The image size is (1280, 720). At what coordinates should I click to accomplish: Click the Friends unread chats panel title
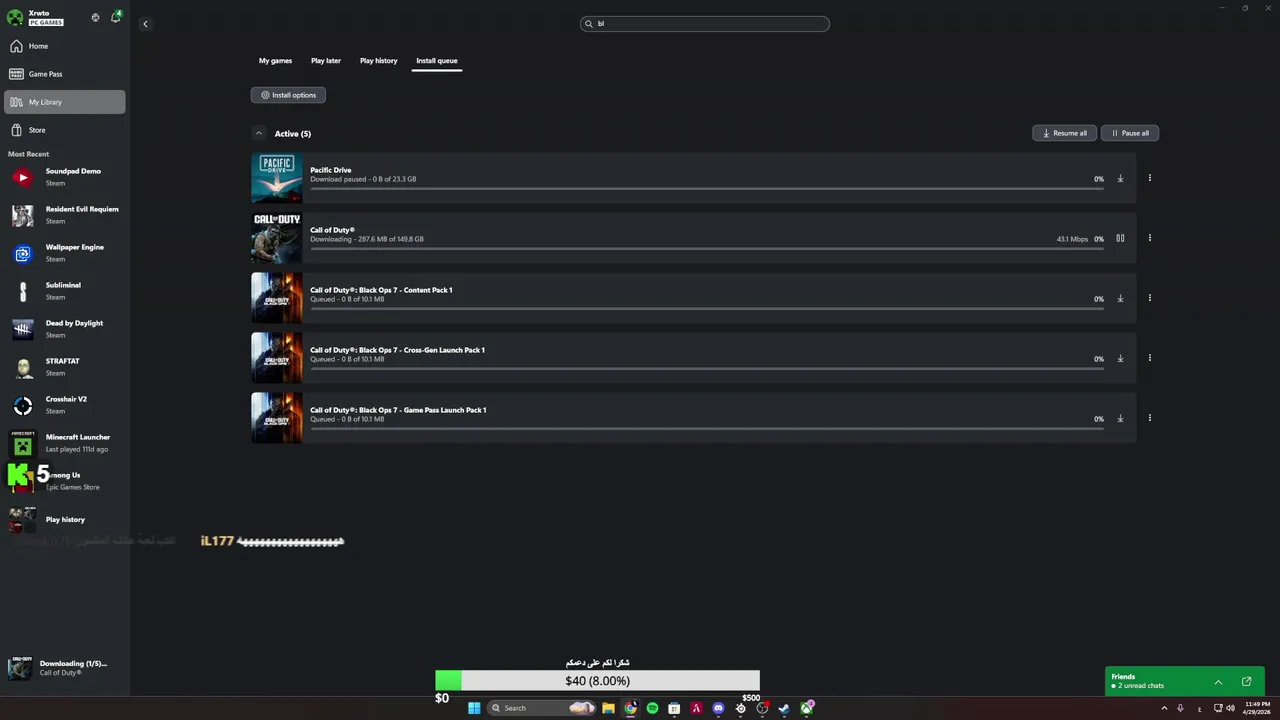coord(1123,677)
